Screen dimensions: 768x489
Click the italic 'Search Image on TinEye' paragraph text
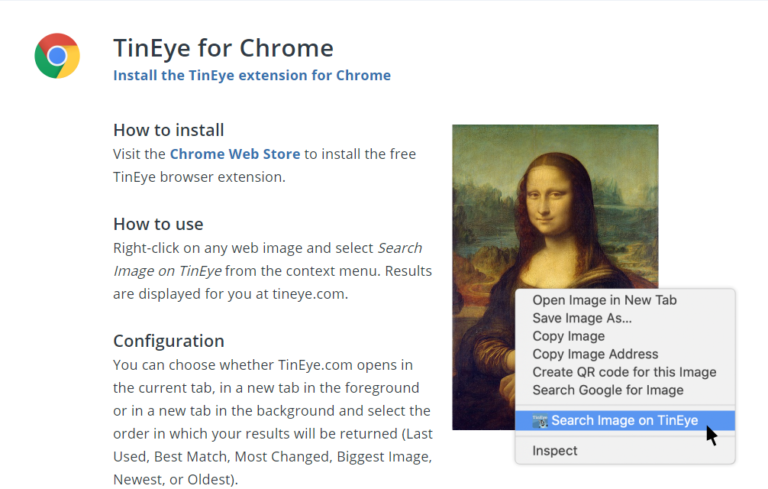coord(168,271)
